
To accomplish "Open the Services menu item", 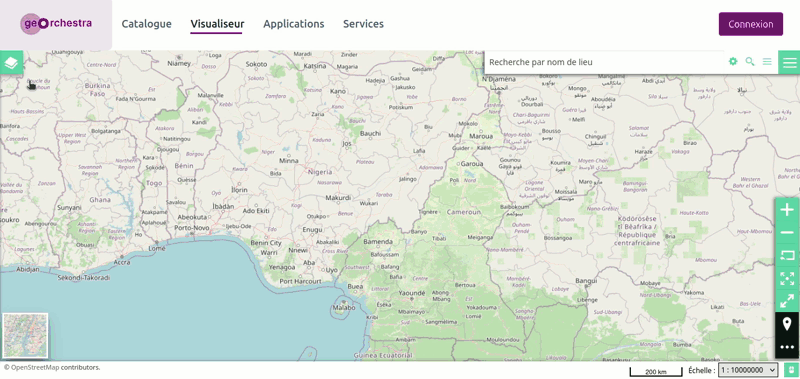I will [363, 24].
